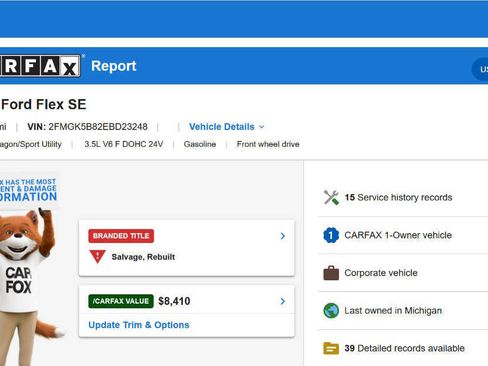
Task: Click the $8,410 value amount
Action: (x=174, y=301)
